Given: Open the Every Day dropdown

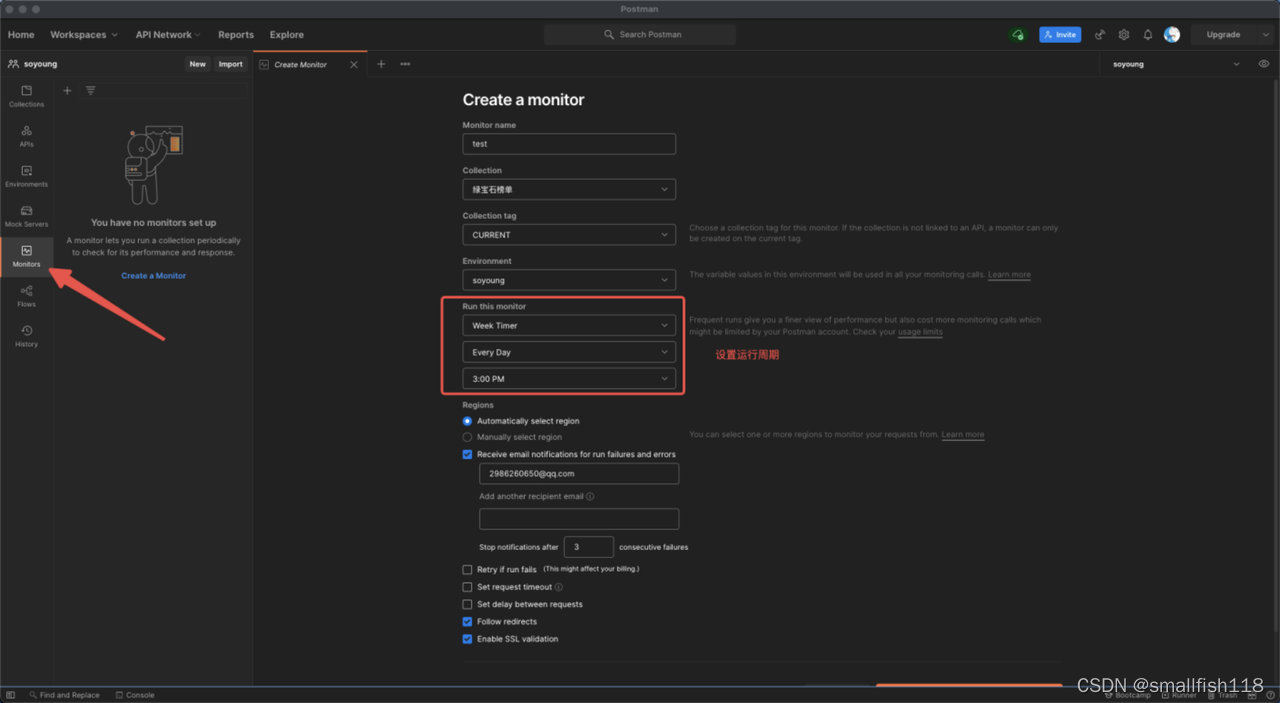Looking at the screenshot, I should (569, 352).
